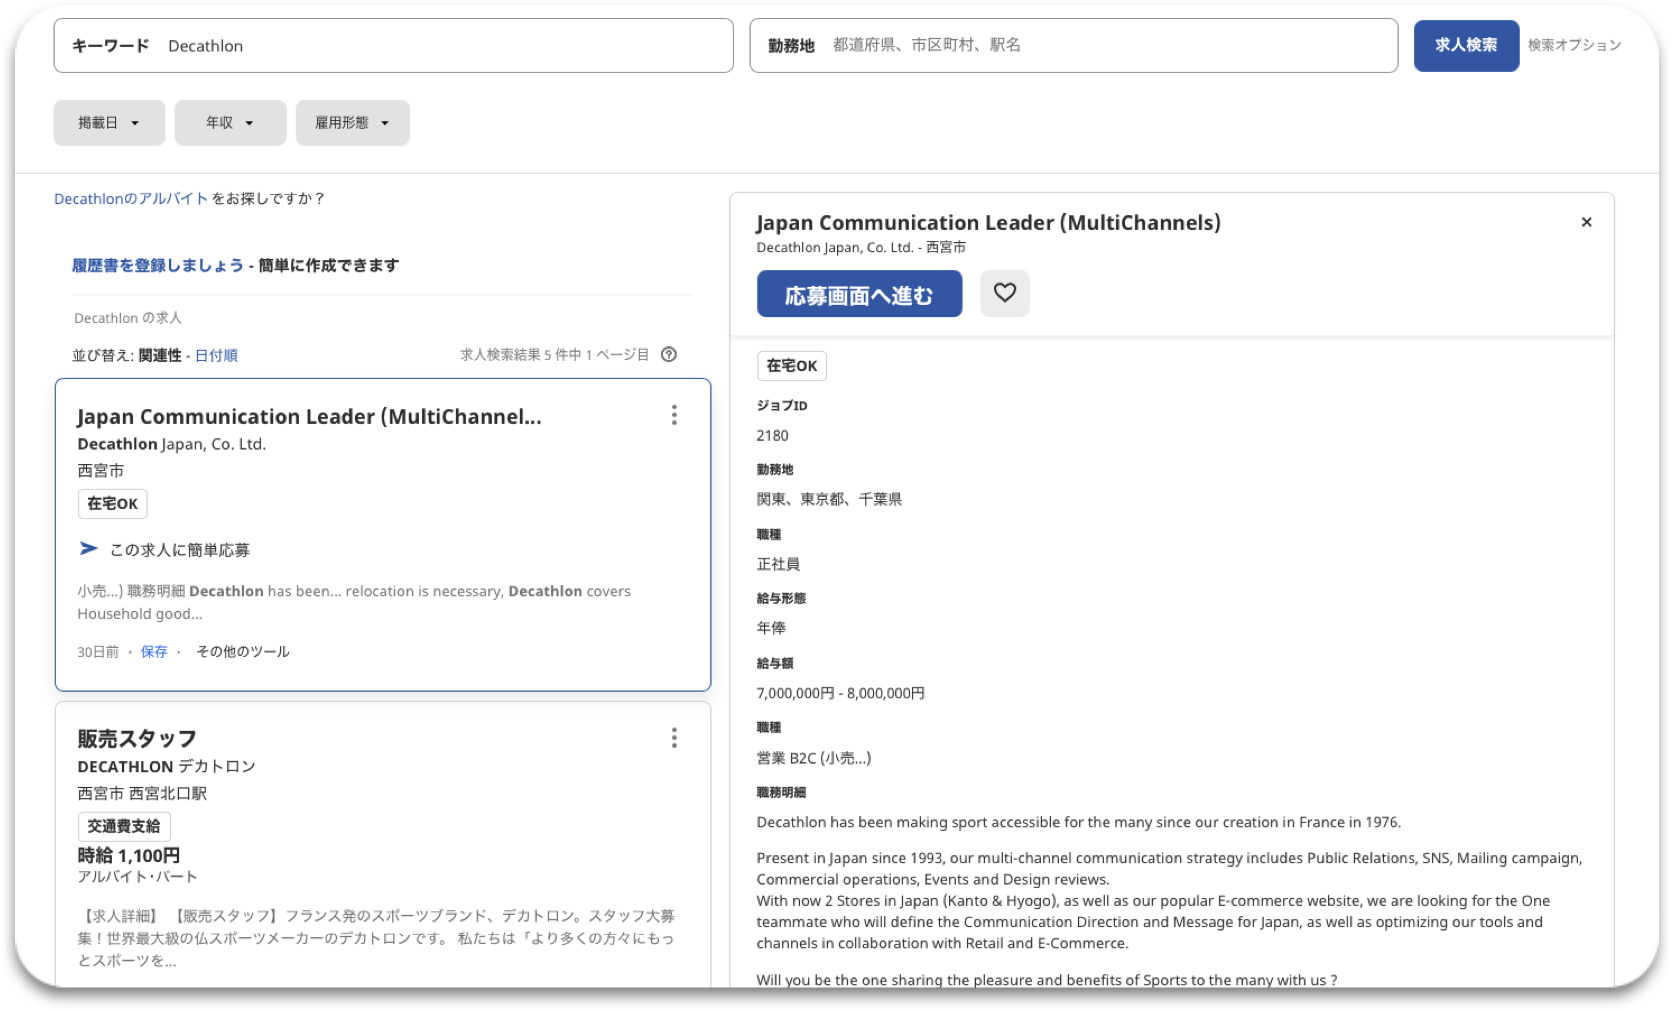1674x1010 pixels.
Task: Click the 応募画面へ進む apply button
Action: [x=859, y=294]
